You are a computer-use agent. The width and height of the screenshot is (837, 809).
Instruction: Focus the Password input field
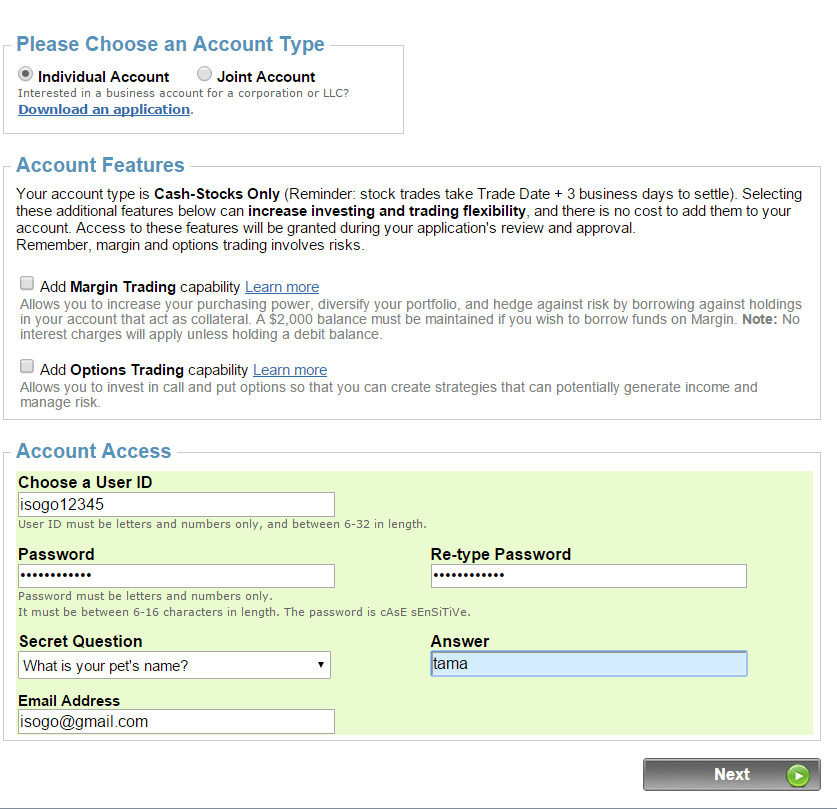[x=176, y=576]
